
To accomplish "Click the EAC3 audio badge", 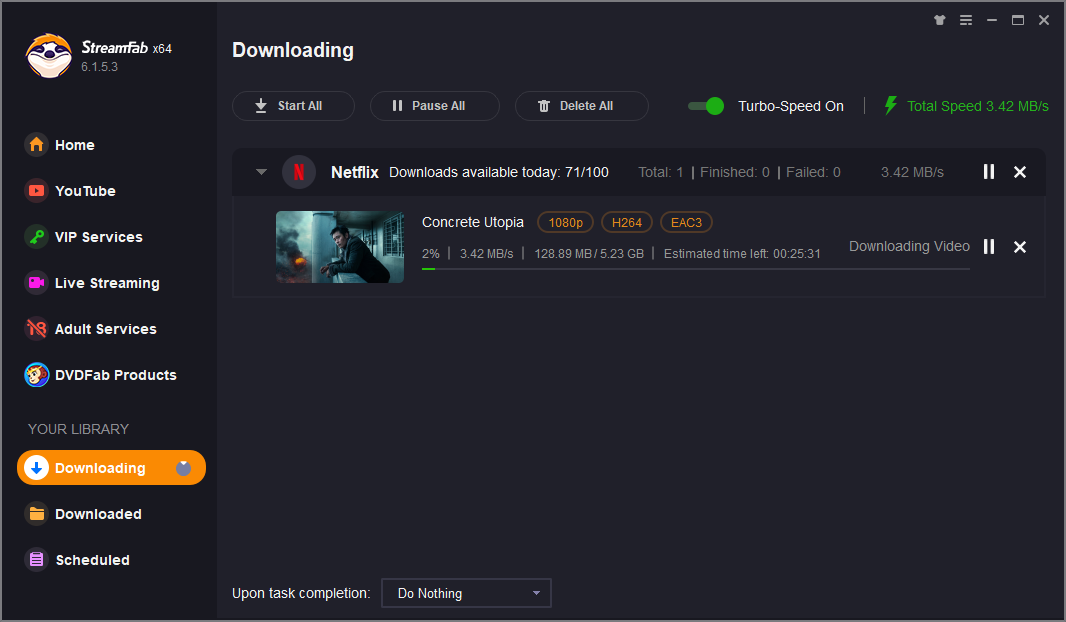I will [686, 222].
